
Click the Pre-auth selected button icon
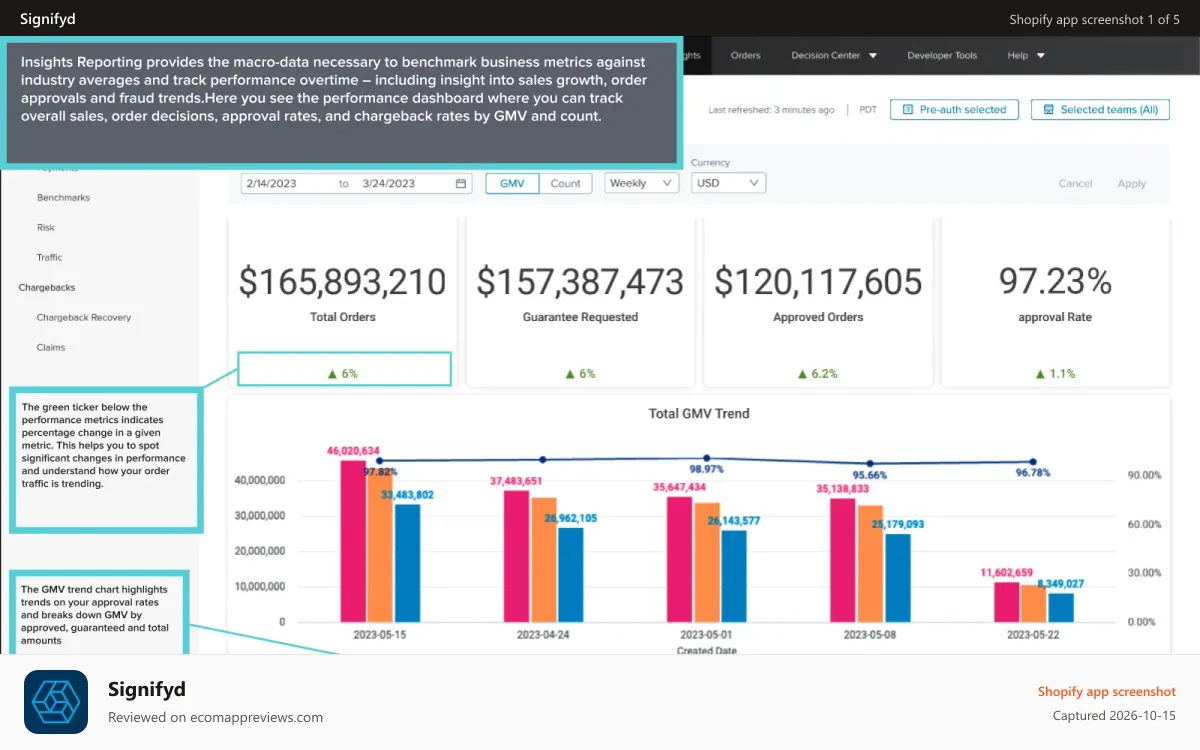908,110
